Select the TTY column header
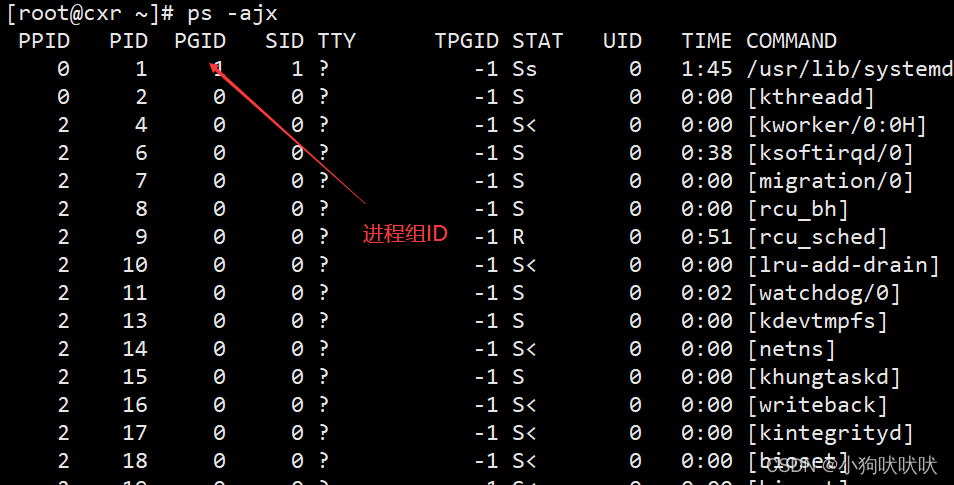954x485 pixels. point(336,41)
